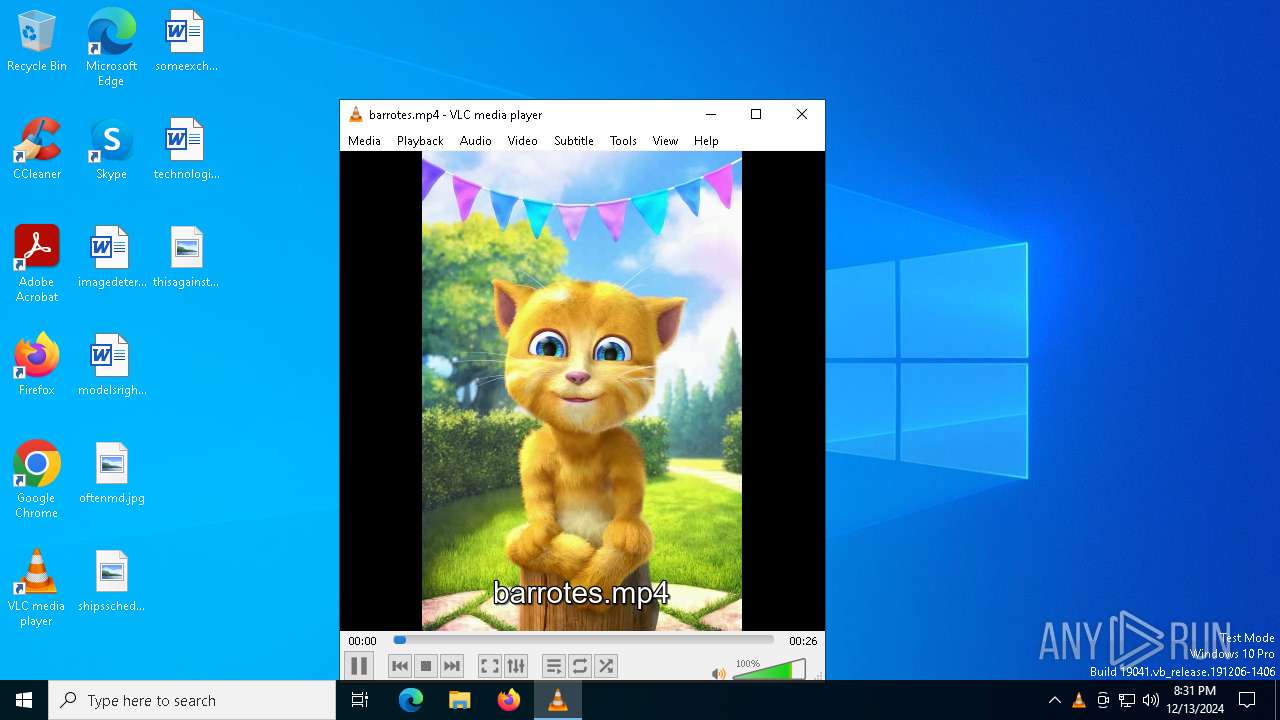Seek using the playback progress bar
The image size is (1280, 720).
[x=583, y=640]
